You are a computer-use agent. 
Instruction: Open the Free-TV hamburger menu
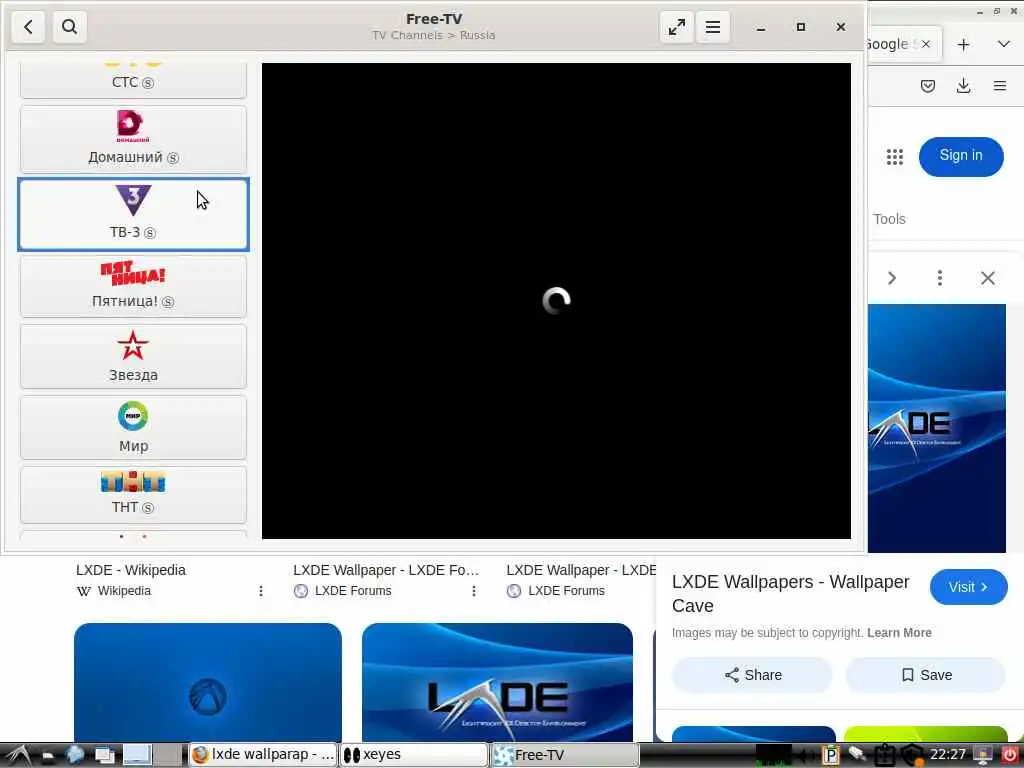712,27
